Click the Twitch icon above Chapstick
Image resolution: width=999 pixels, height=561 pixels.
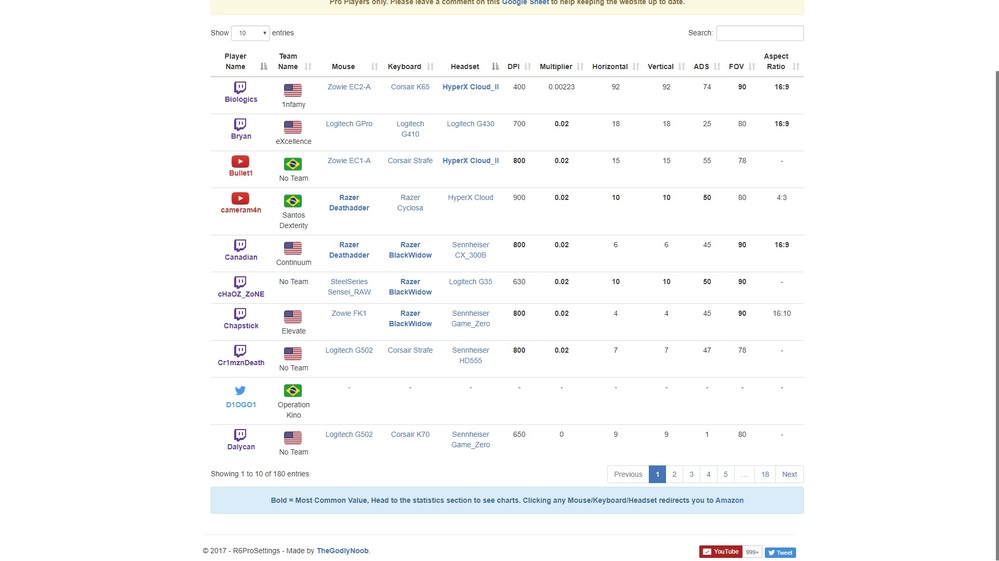click(240, 314)
